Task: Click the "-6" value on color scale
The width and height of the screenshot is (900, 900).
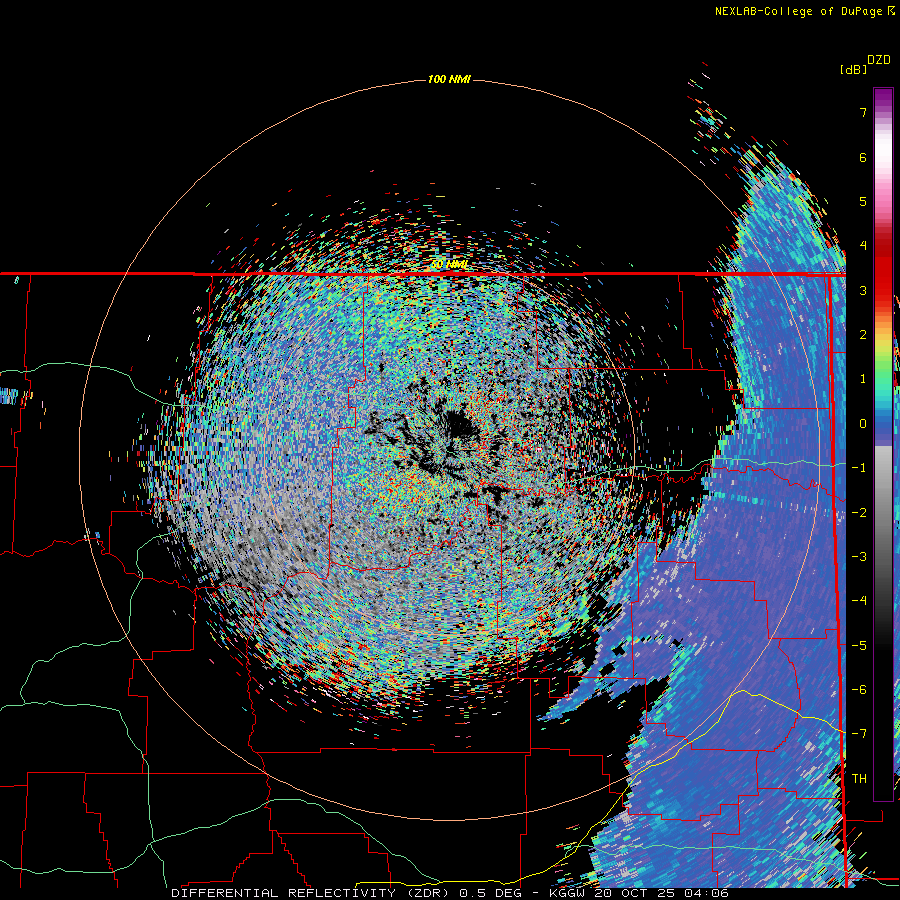Action: (x=859, y=690)
